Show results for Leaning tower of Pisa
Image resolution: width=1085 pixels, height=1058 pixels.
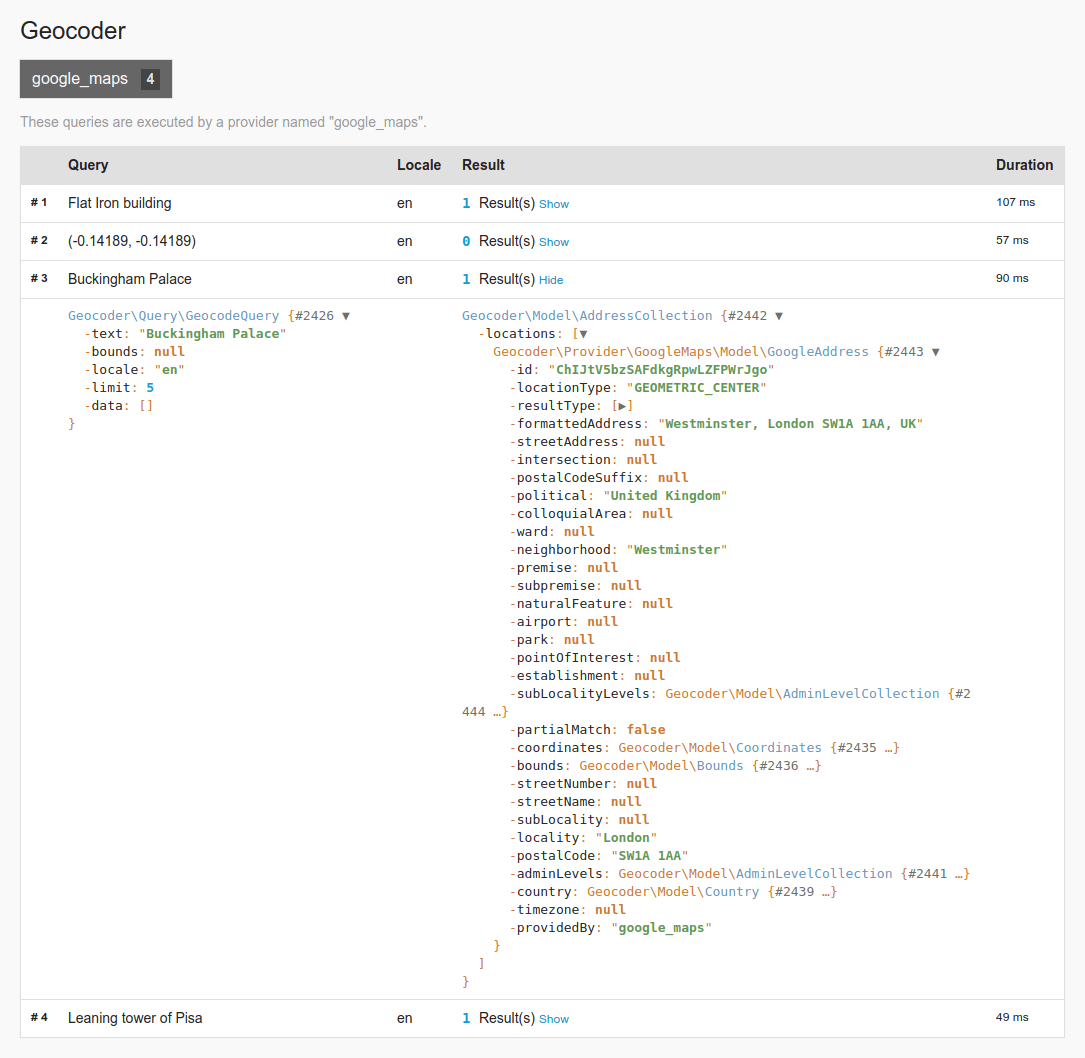click(554, 1019)
